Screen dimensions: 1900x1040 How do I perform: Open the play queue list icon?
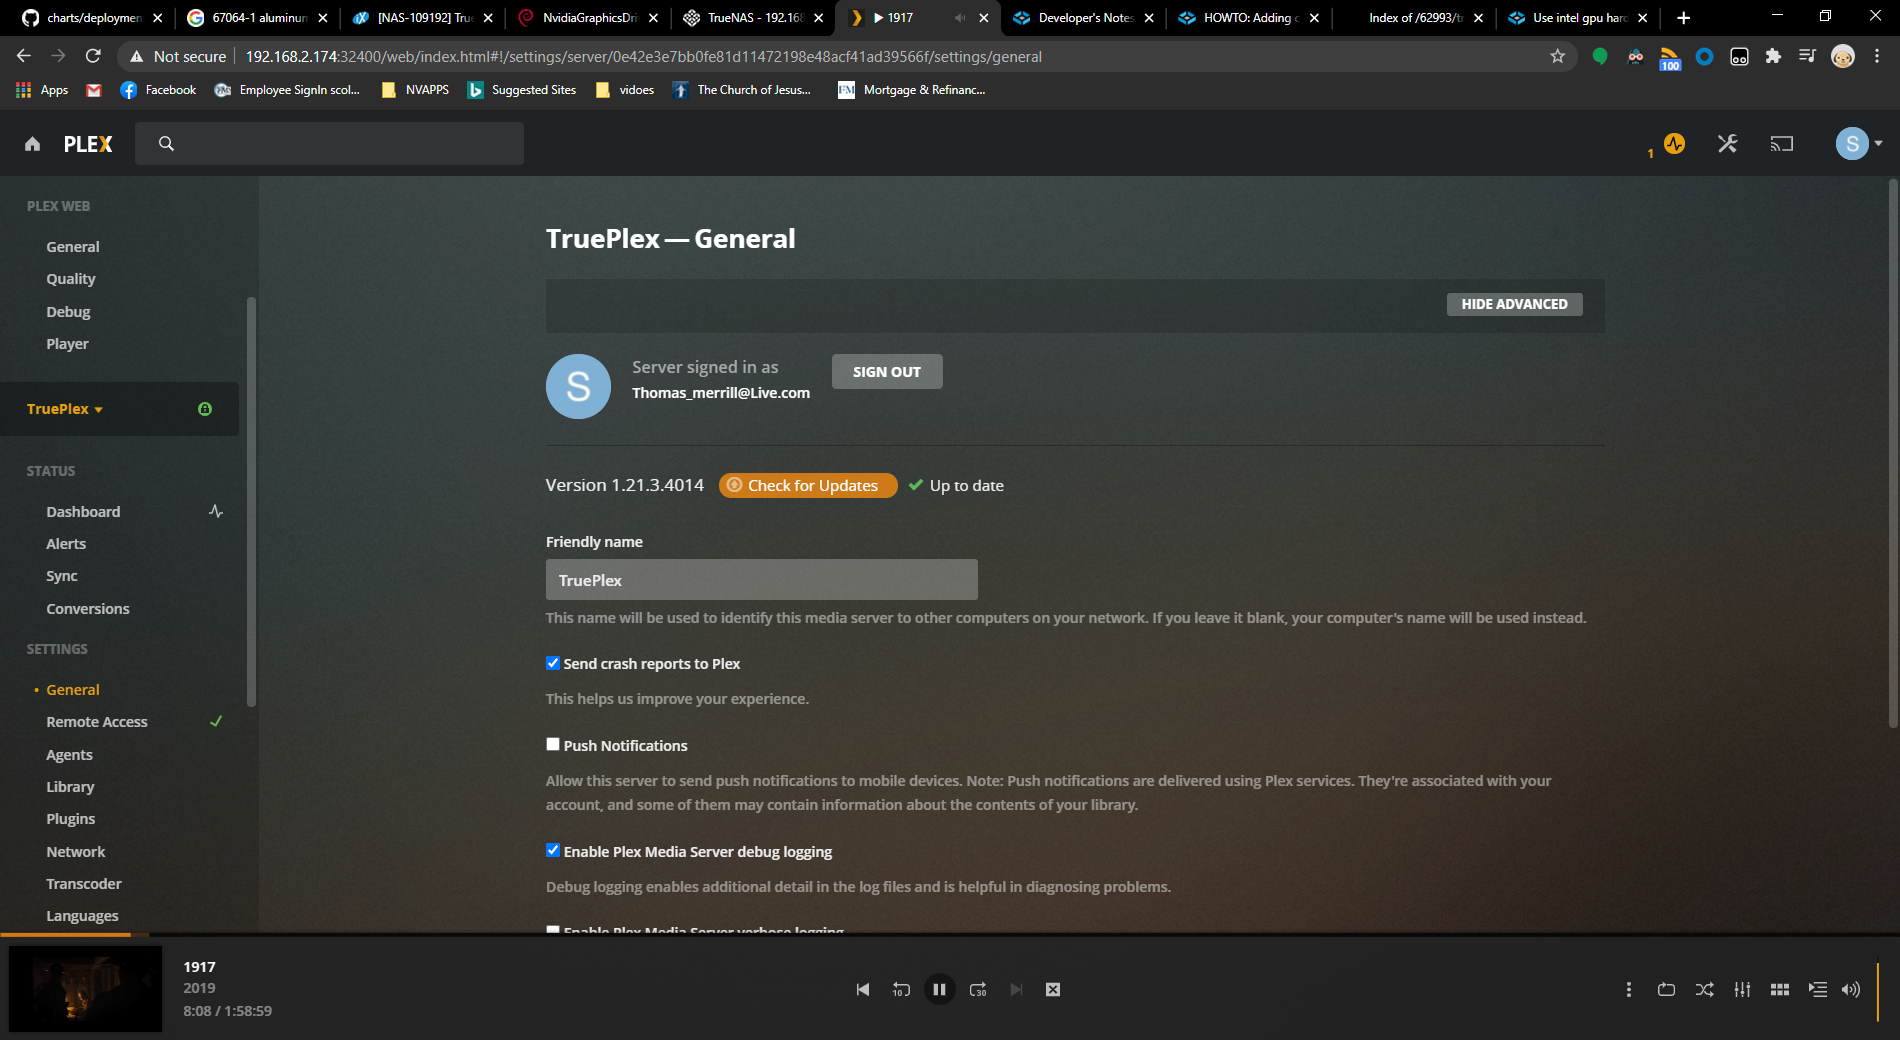tap(1818, 989)
